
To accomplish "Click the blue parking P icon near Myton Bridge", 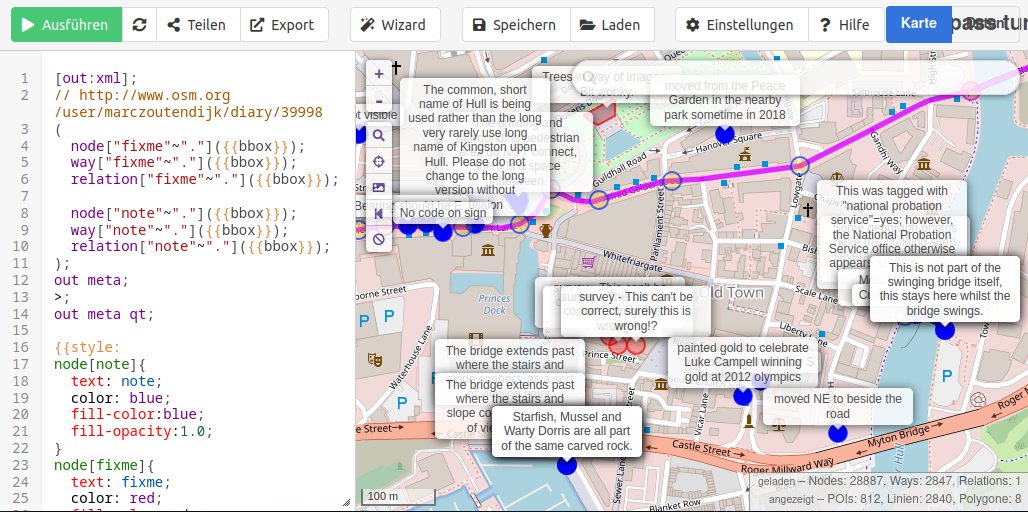I will (947, 376).
